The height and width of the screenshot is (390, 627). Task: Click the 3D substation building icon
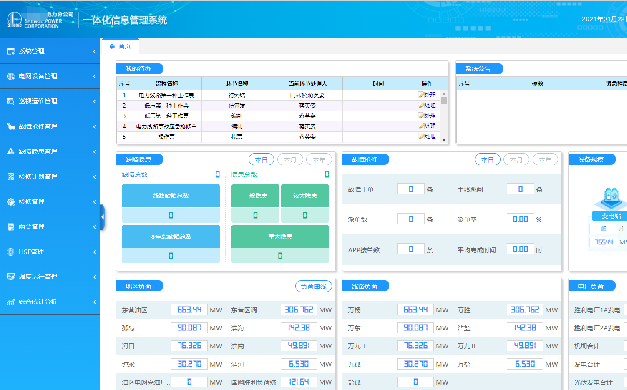click(x=611, y=199)
